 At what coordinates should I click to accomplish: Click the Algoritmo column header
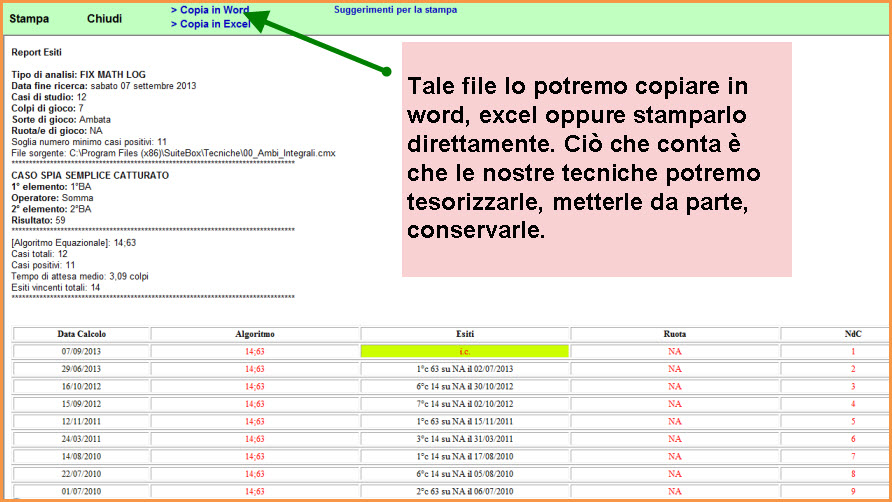coord(255,334)
